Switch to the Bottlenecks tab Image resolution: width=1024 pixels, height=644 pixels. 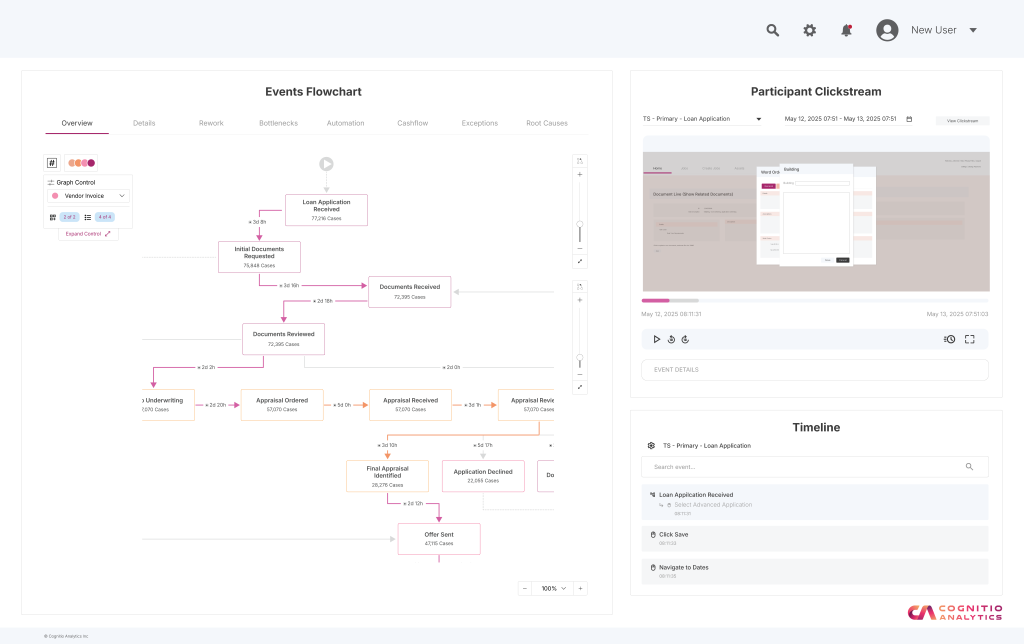coord(278,123)
